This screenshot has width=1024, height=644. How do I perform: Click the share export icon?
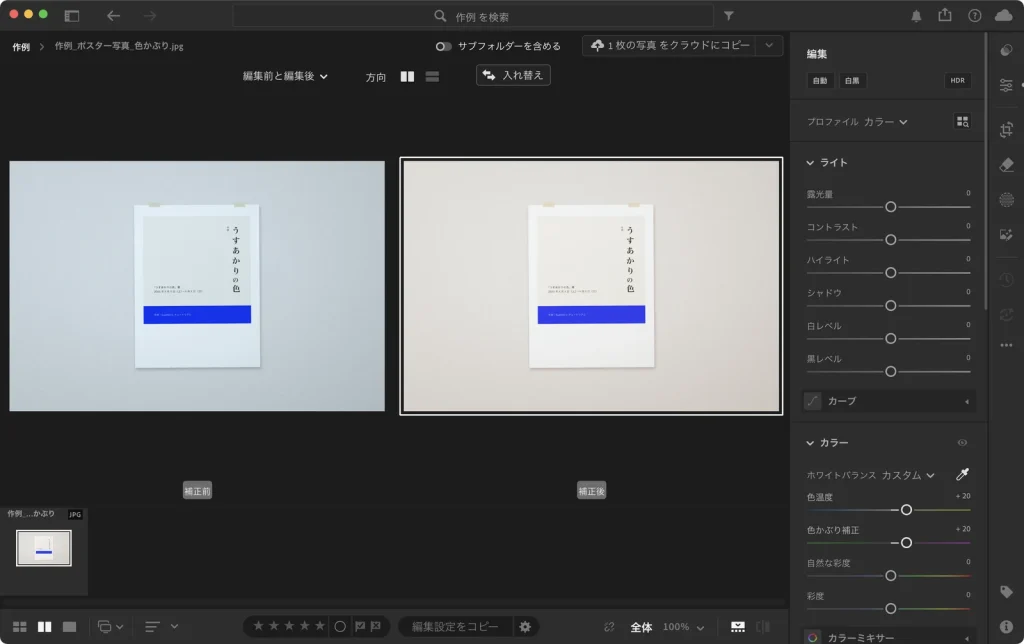click(x=945, y=15)
